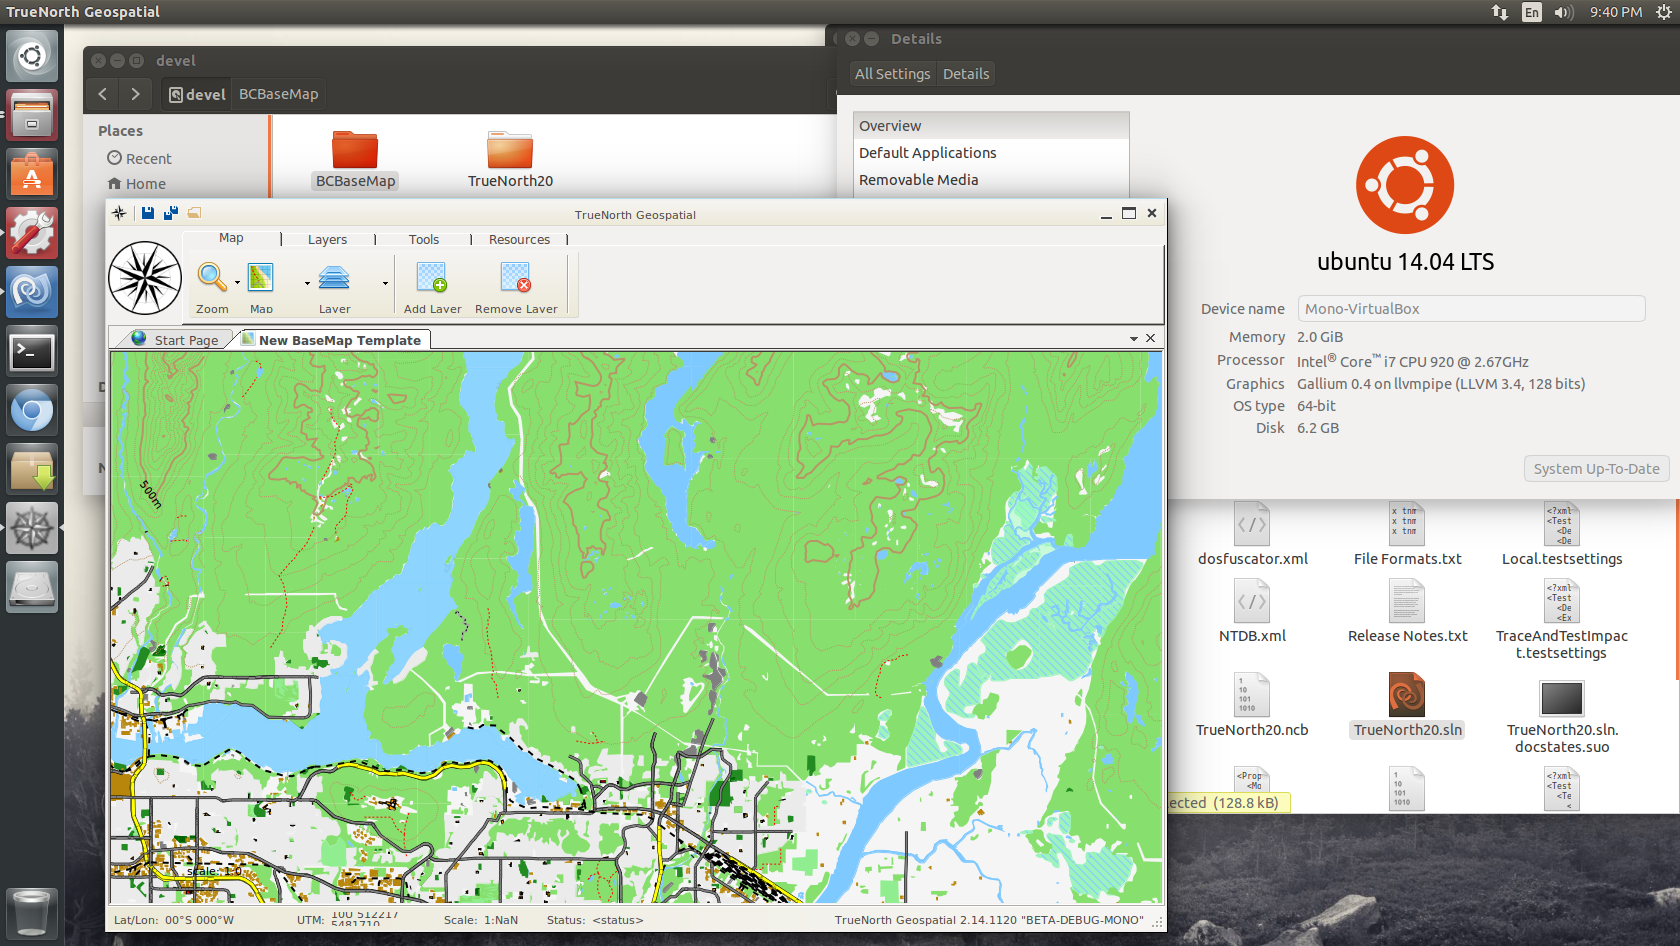Open Ubuntu Dash from launcher
This screenshot has width=1680, height=946.
tap(32, 55)
